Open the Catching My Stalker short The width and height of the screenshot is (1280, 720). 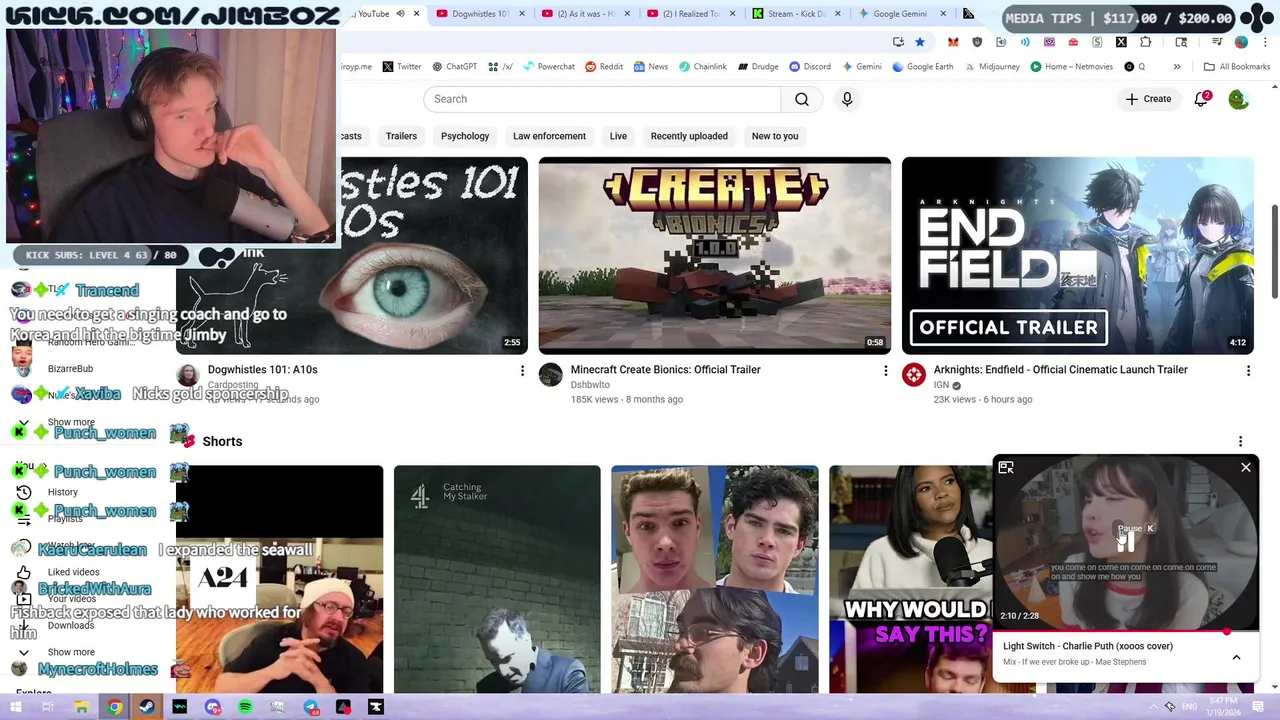pos(497,579)
